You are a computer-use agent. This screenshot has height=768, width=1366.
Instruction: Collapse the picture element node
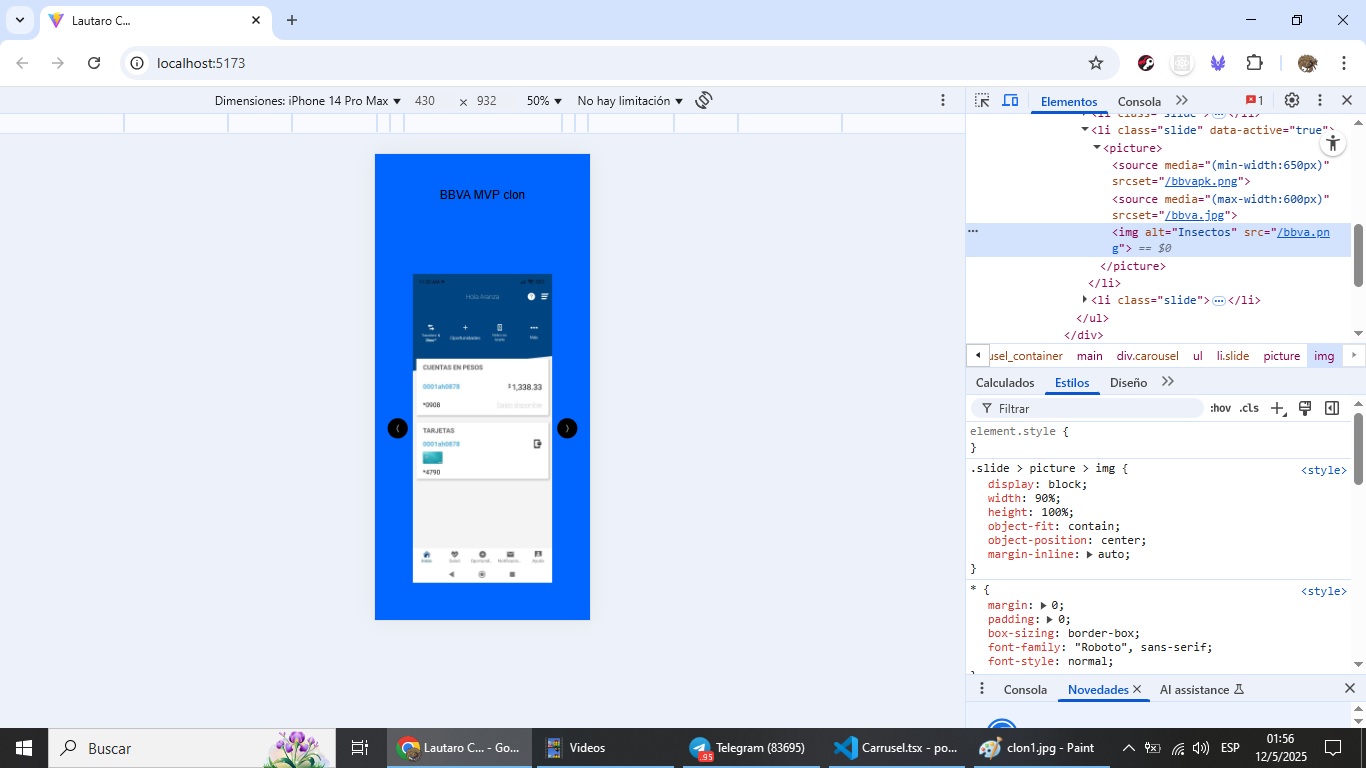click(x=1097, y=148)
